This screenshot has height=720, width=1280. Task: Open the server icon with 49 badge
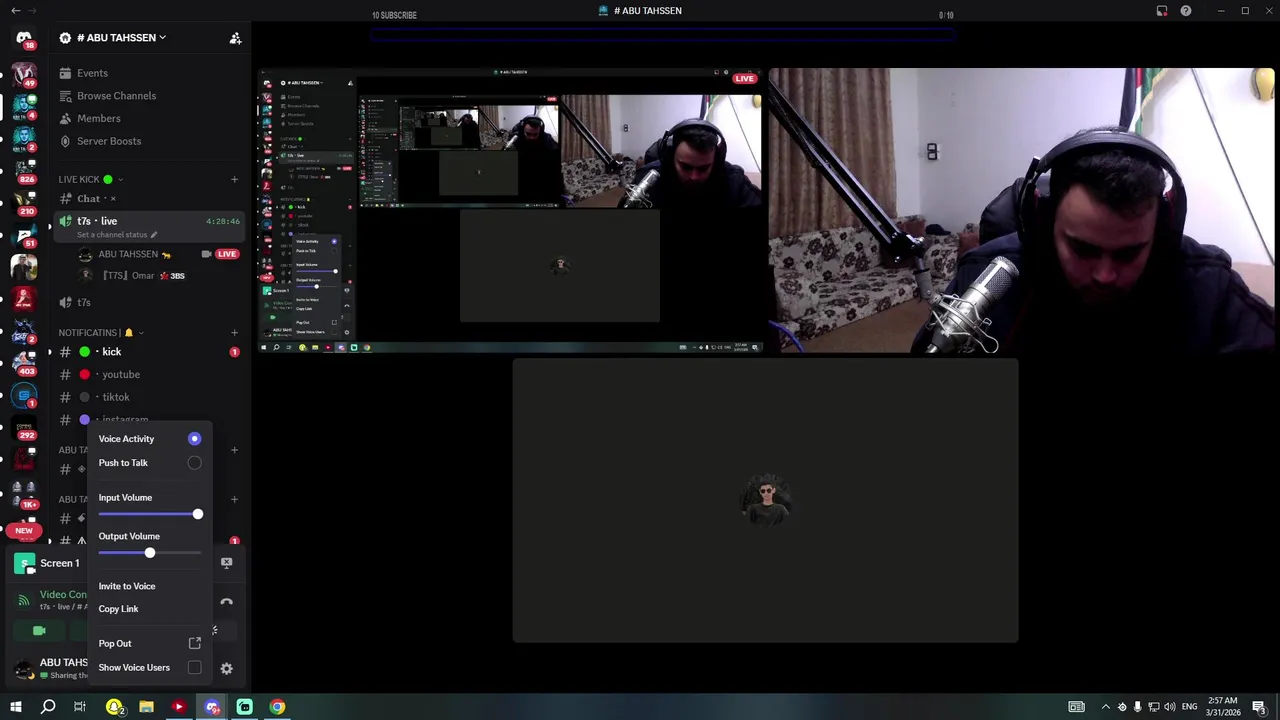(x=24, y=75)
